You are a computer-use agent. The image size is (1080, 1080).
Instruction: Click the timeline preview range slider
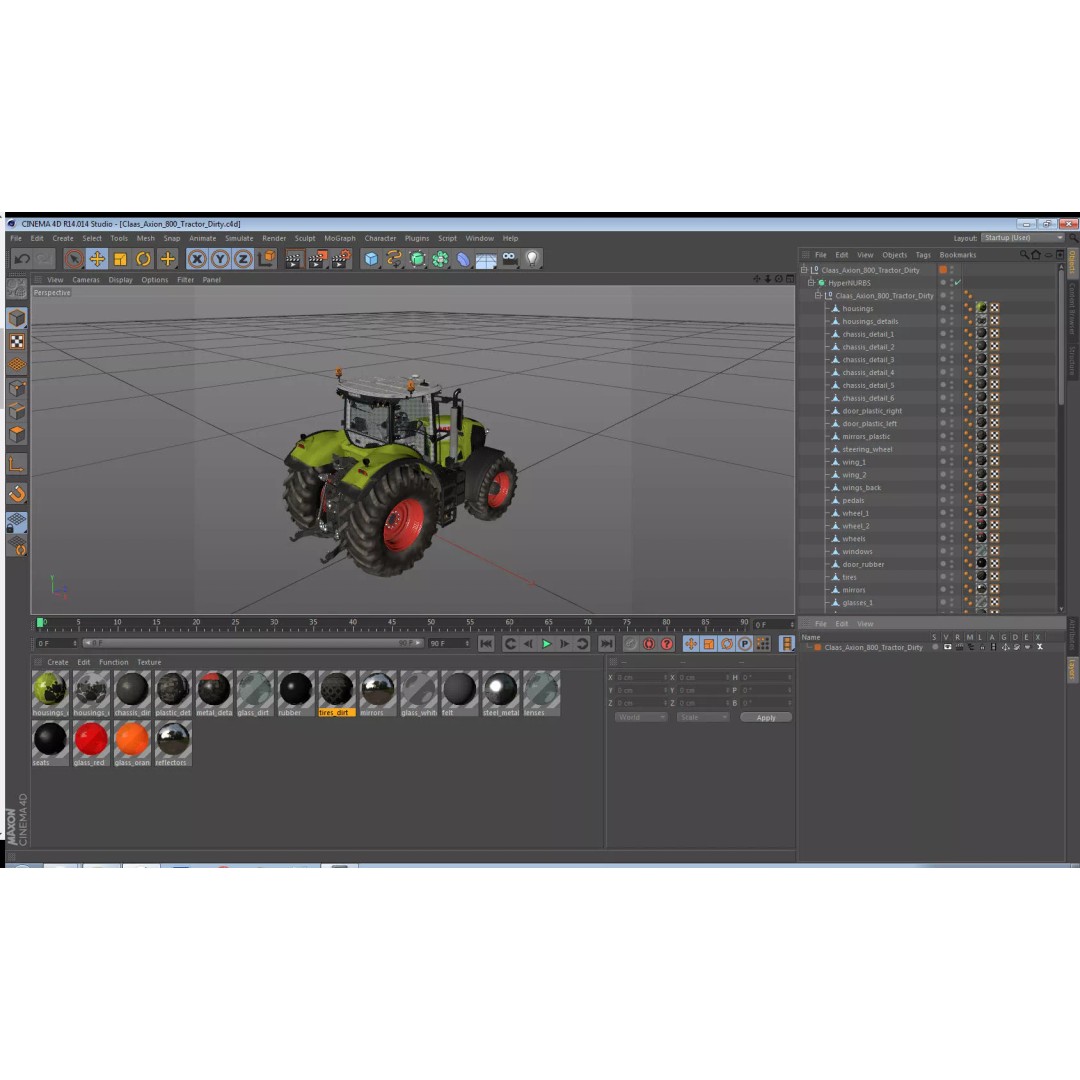click(x=253, y=643)
